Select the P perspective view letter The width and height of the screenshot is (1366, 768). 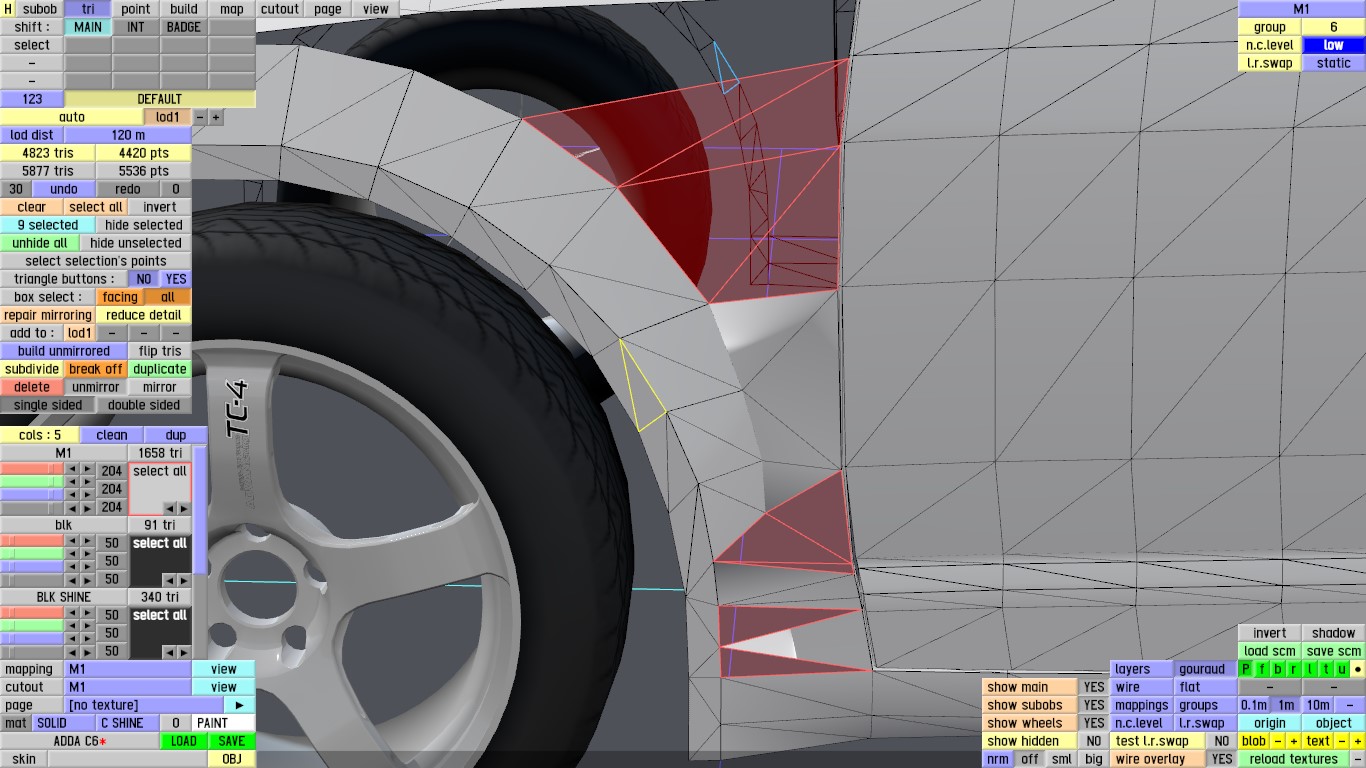pos(1246,669)
